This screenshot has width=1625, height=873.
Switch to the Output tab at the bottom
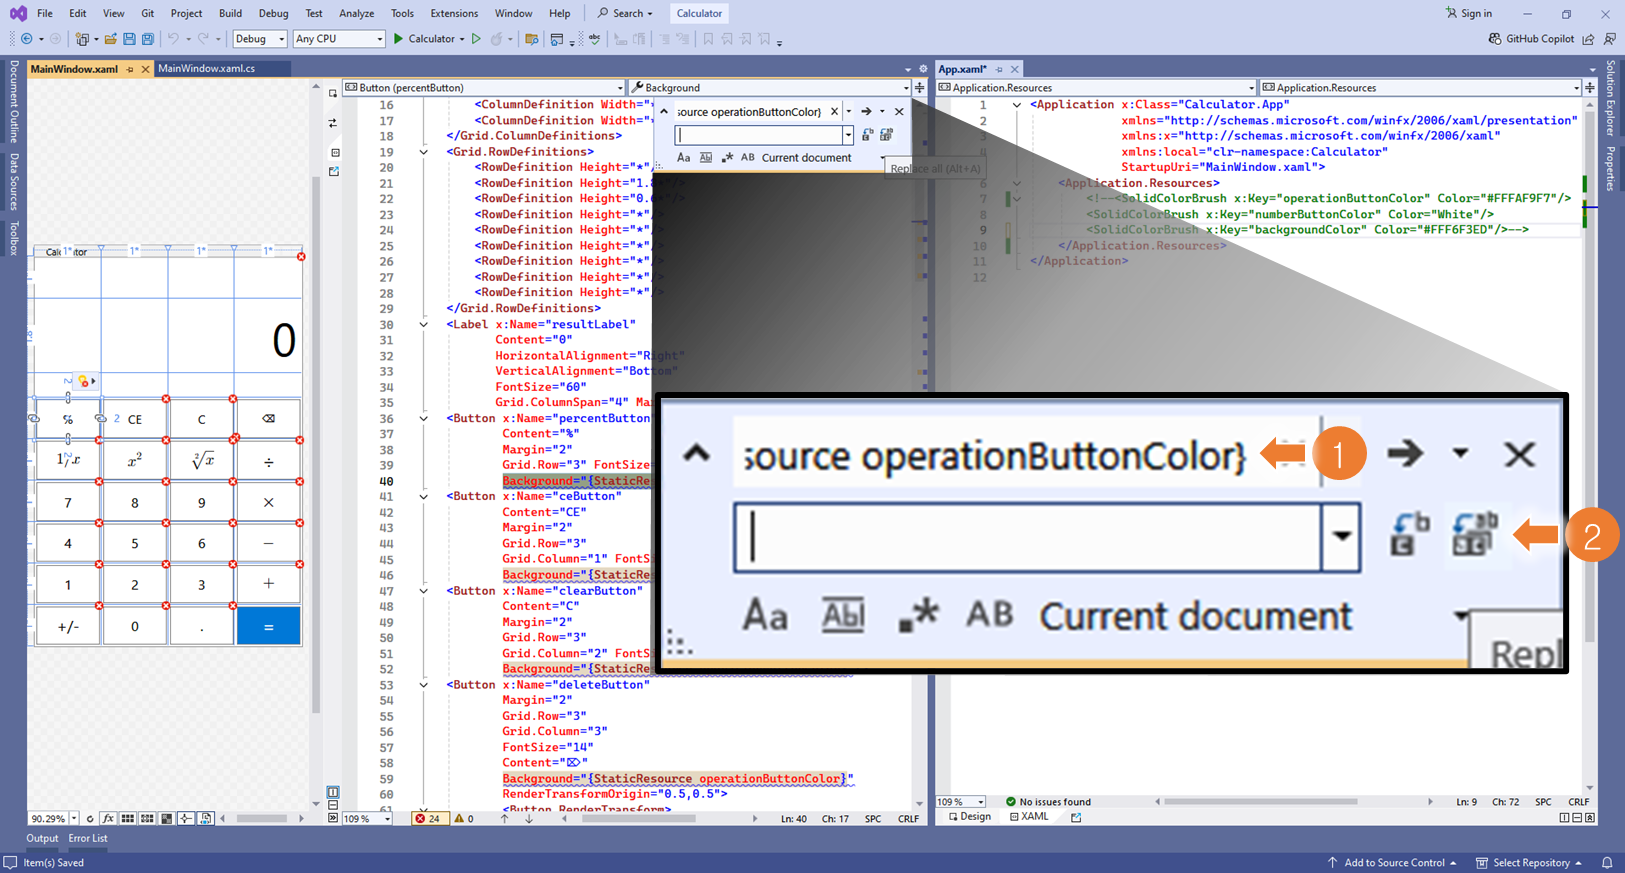tap(42, 838)
